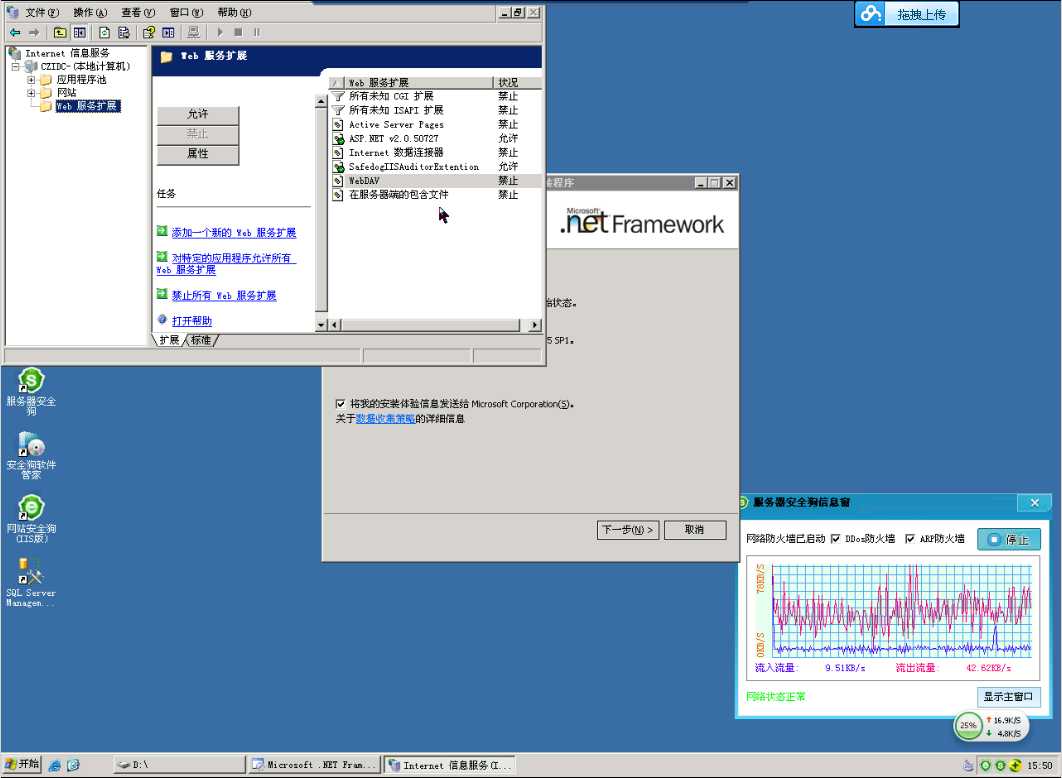Expand the 网站 tree node
This screenshot has height=778, width=1062.
31,93
